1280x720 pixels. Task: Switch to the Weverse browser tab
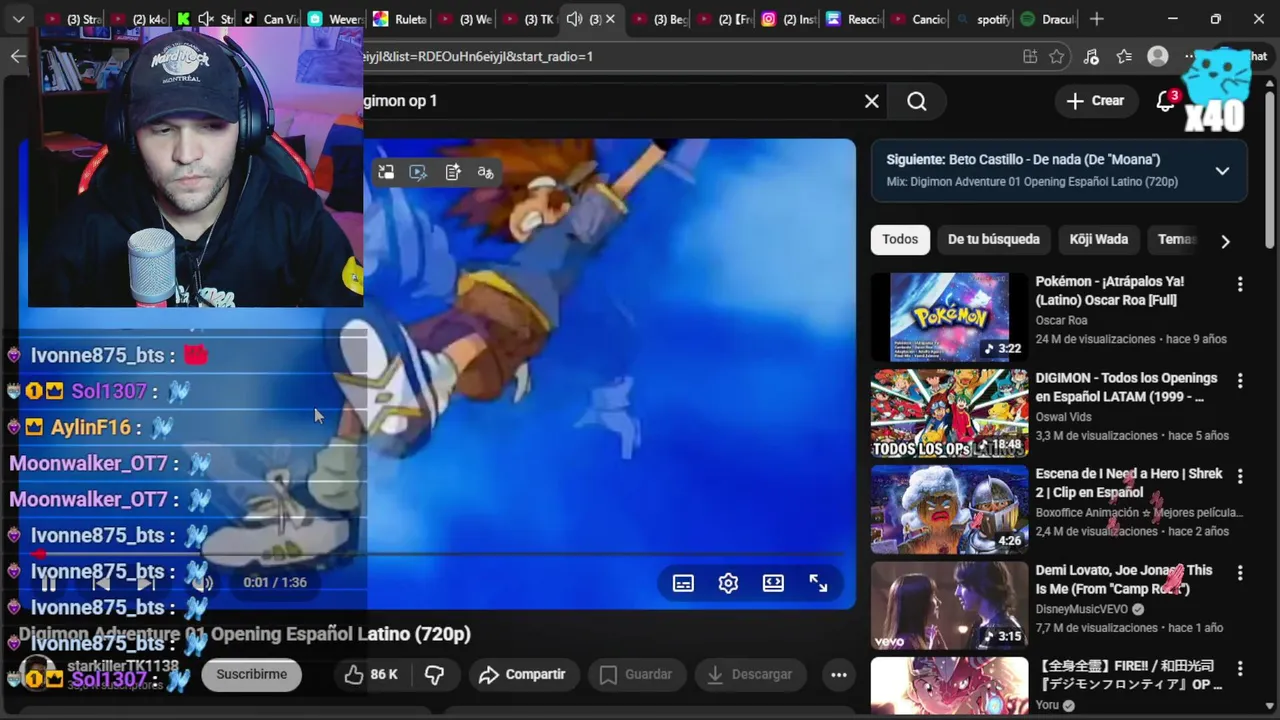point(335,19)
